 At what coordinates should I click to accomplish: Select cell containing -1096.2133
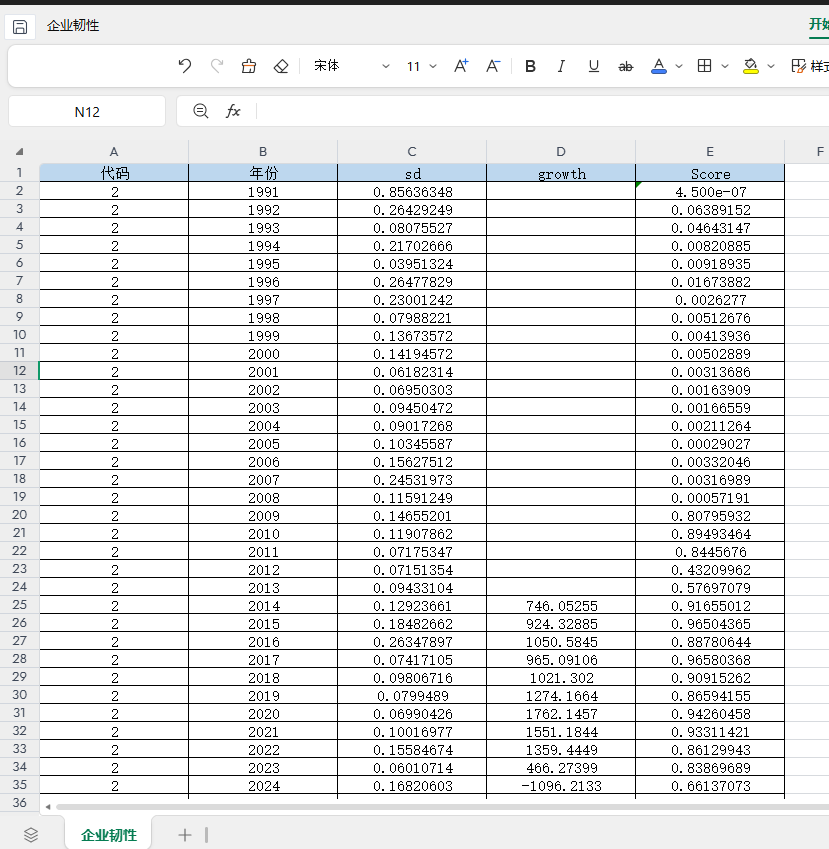point(560,786)
